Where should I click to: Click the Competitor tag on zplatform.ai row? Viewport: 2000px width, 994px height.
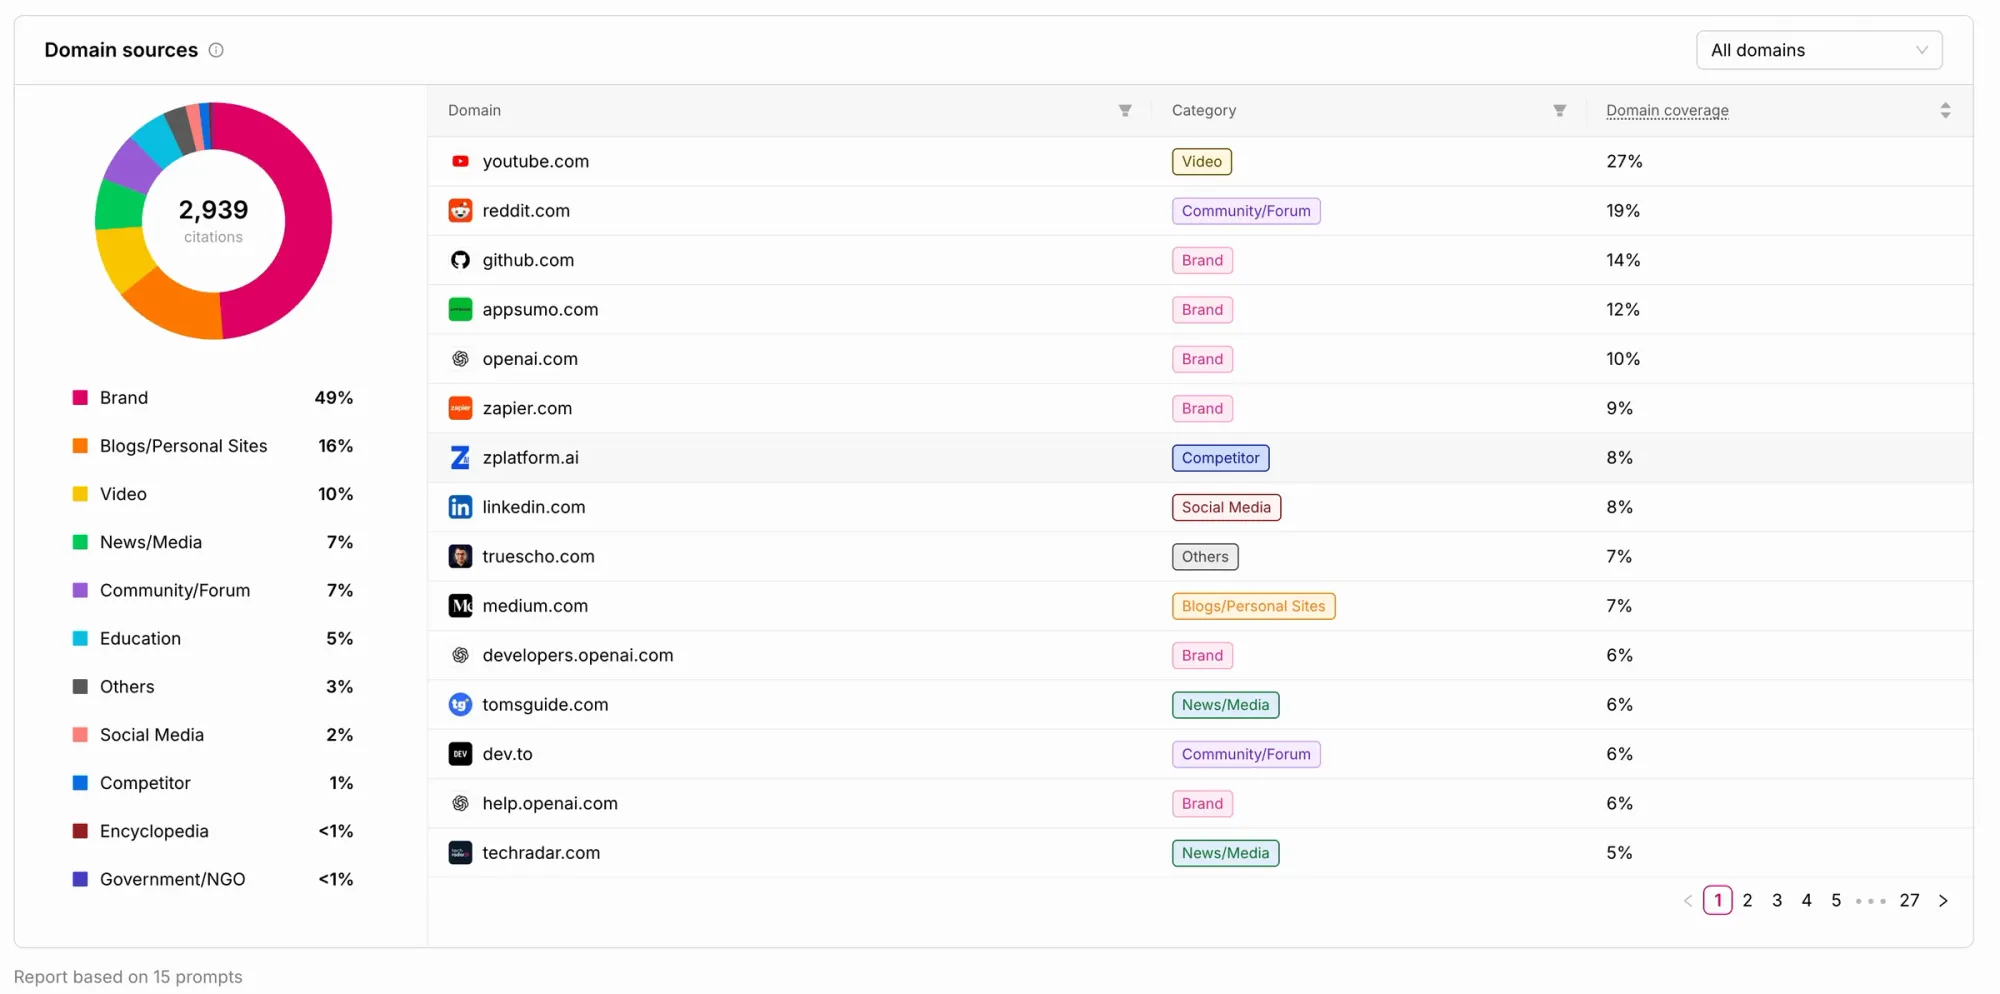1221,458
